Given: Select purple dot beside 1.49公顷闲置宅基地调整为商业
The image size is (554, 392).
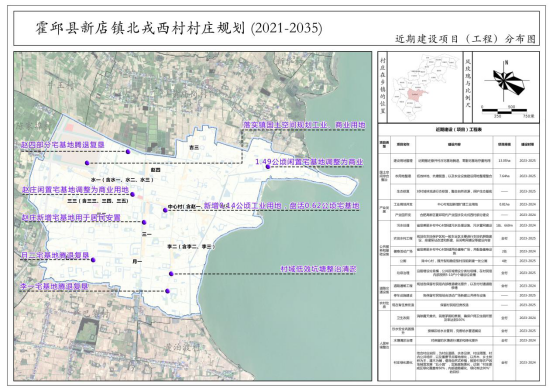Looking at the screenshot, I should click(268, 167).
